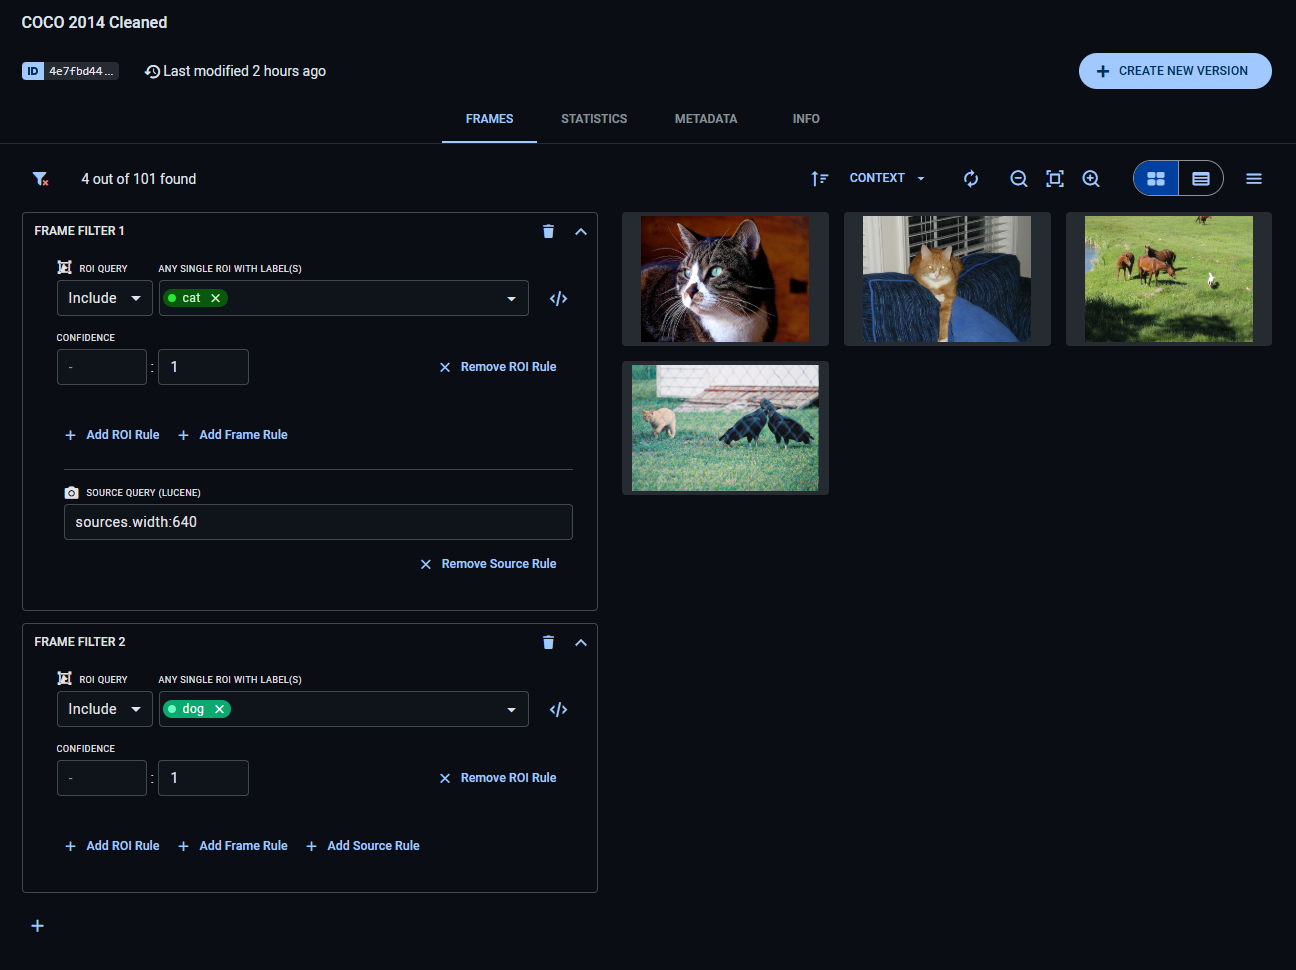Screen dimensions: 1296x970
Task: Remove the cat label chip from the ROI query
Action: (215, 297)
